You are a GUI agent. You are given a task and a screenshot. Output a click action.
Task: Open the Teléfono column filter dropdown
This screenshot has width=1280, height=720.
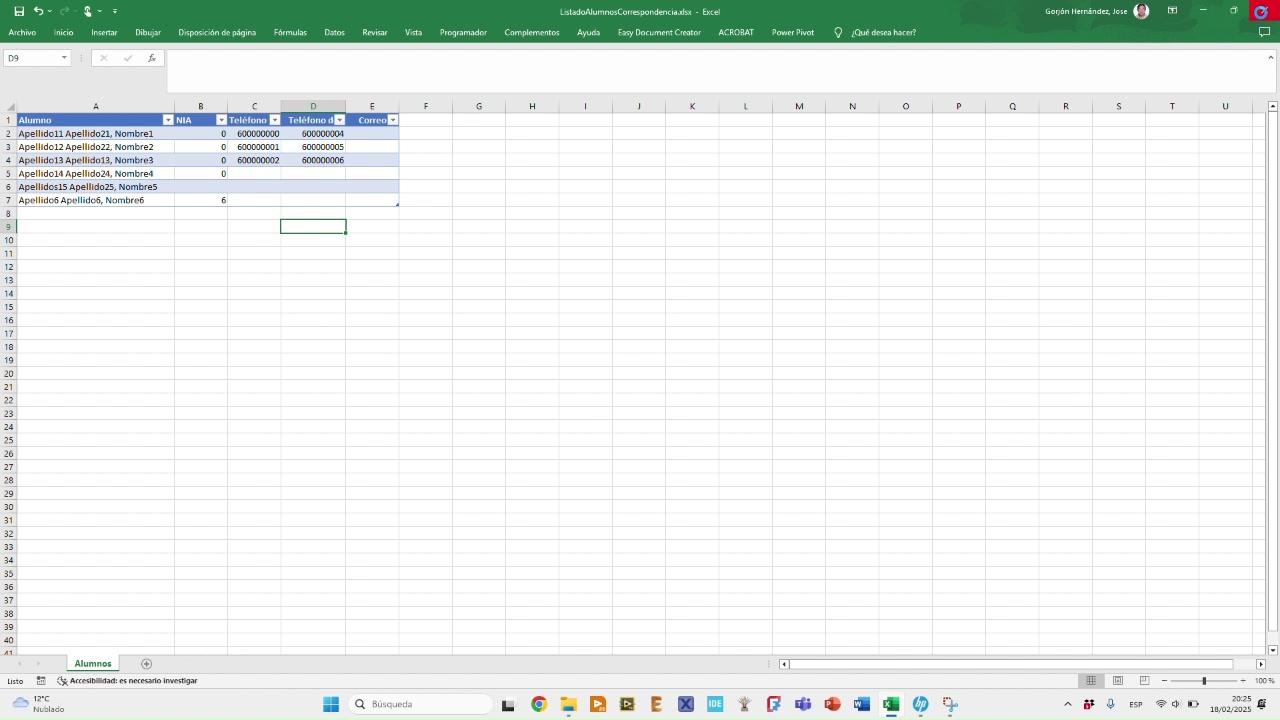tap(274, 120)
